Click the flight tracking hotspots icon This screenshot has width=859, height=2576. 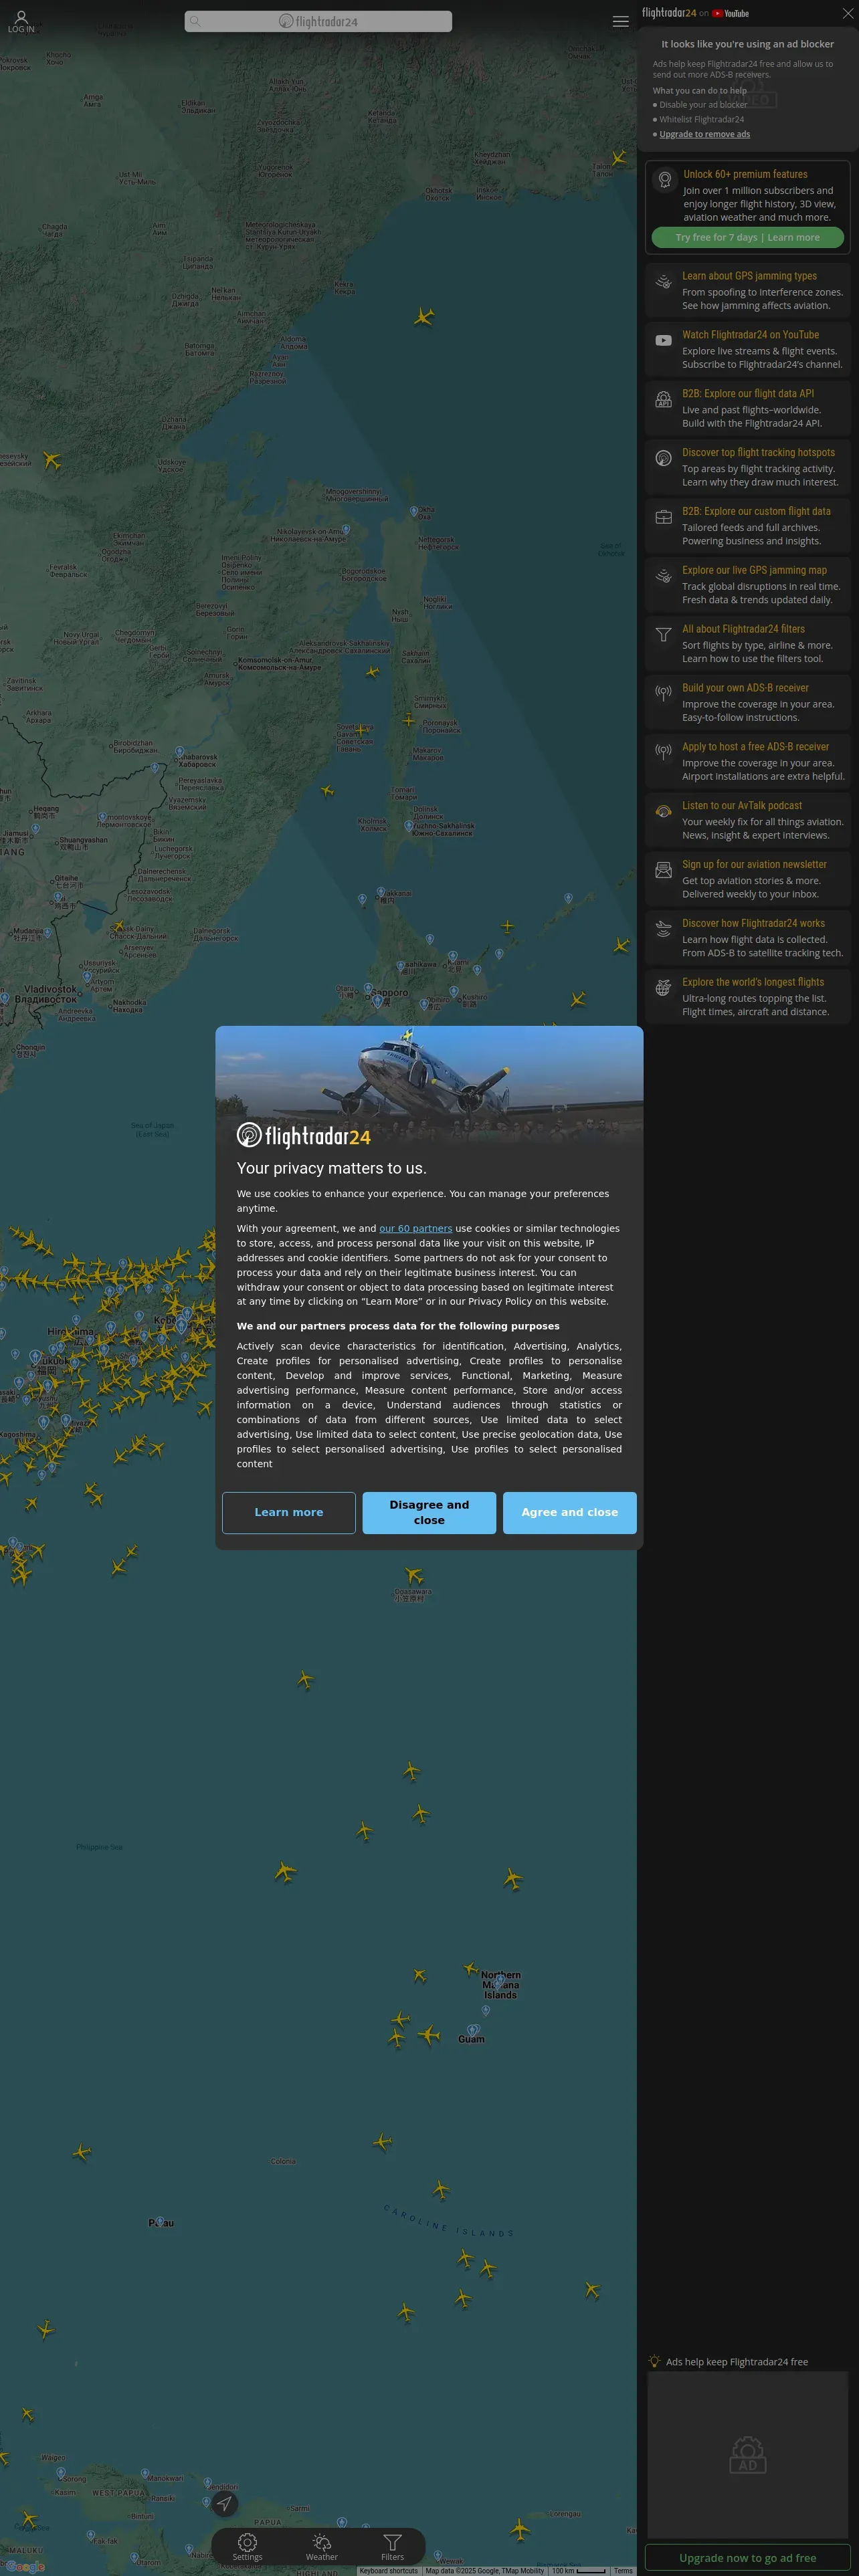pyautogui.click(x=663, y=458)
